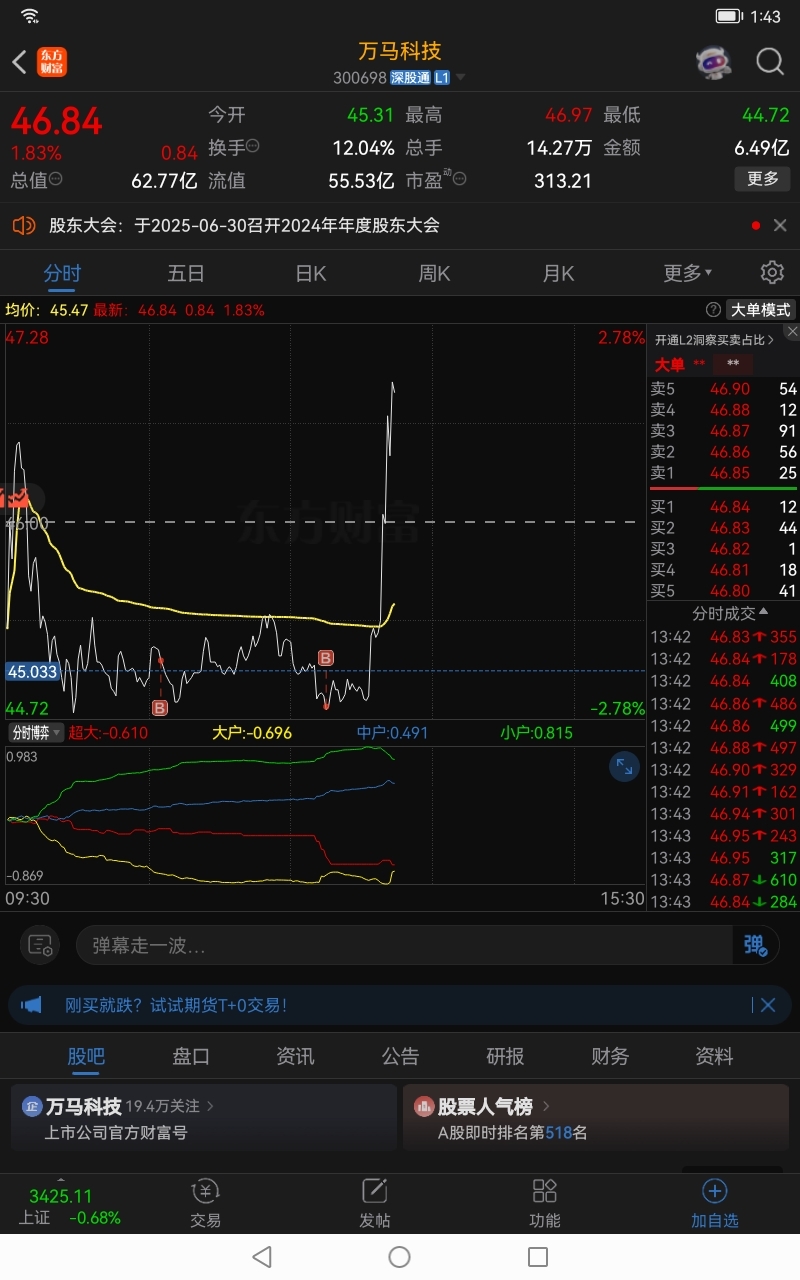
Task: Add stock via 加自选 icon
Action: (x=714, y=1203)
